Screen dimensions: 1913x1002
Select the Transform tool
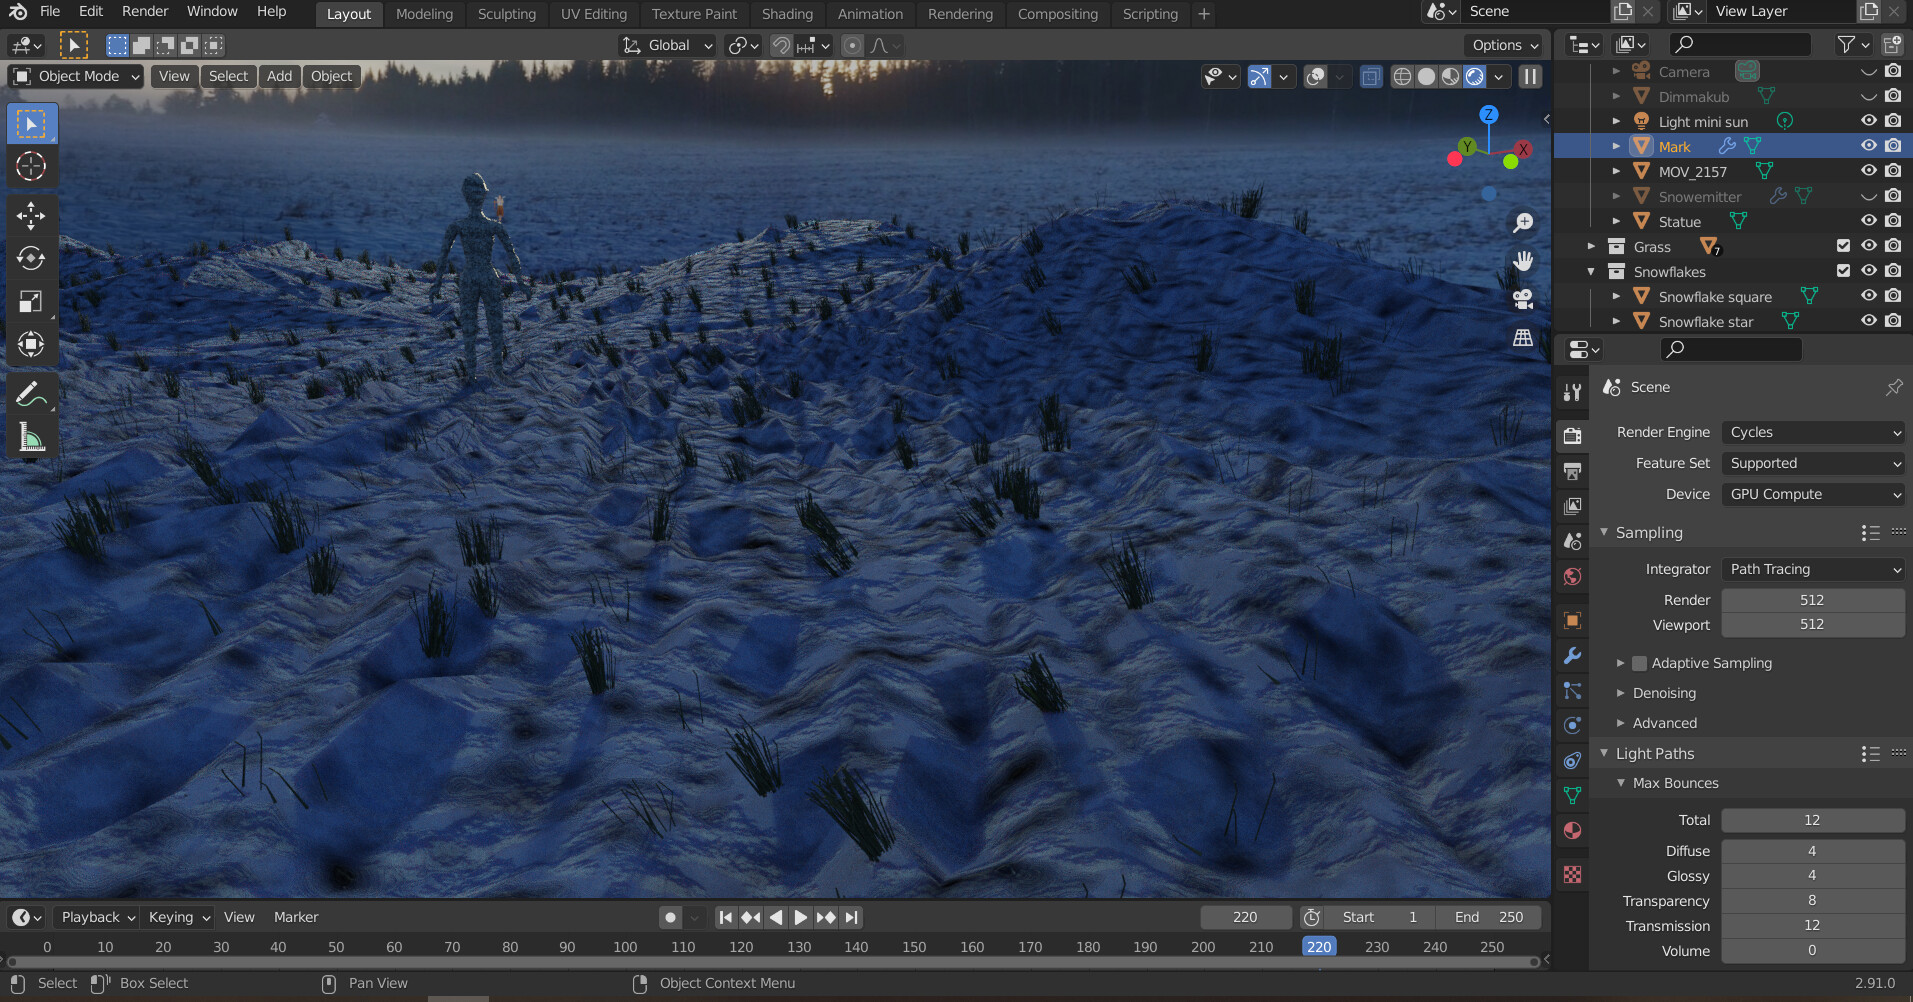pos(31,344)
